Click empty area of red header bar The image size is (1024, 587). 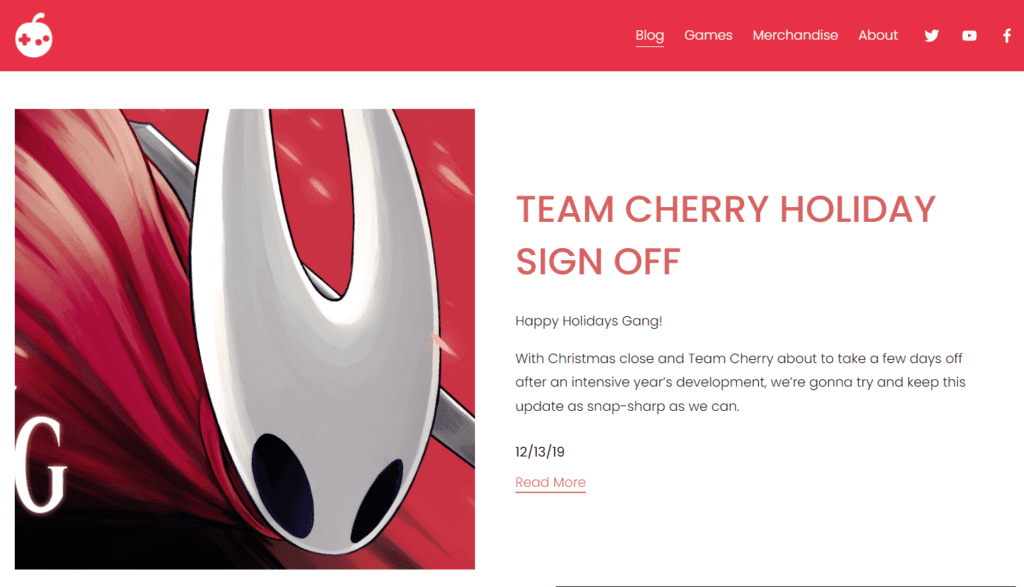pos(327,35)
